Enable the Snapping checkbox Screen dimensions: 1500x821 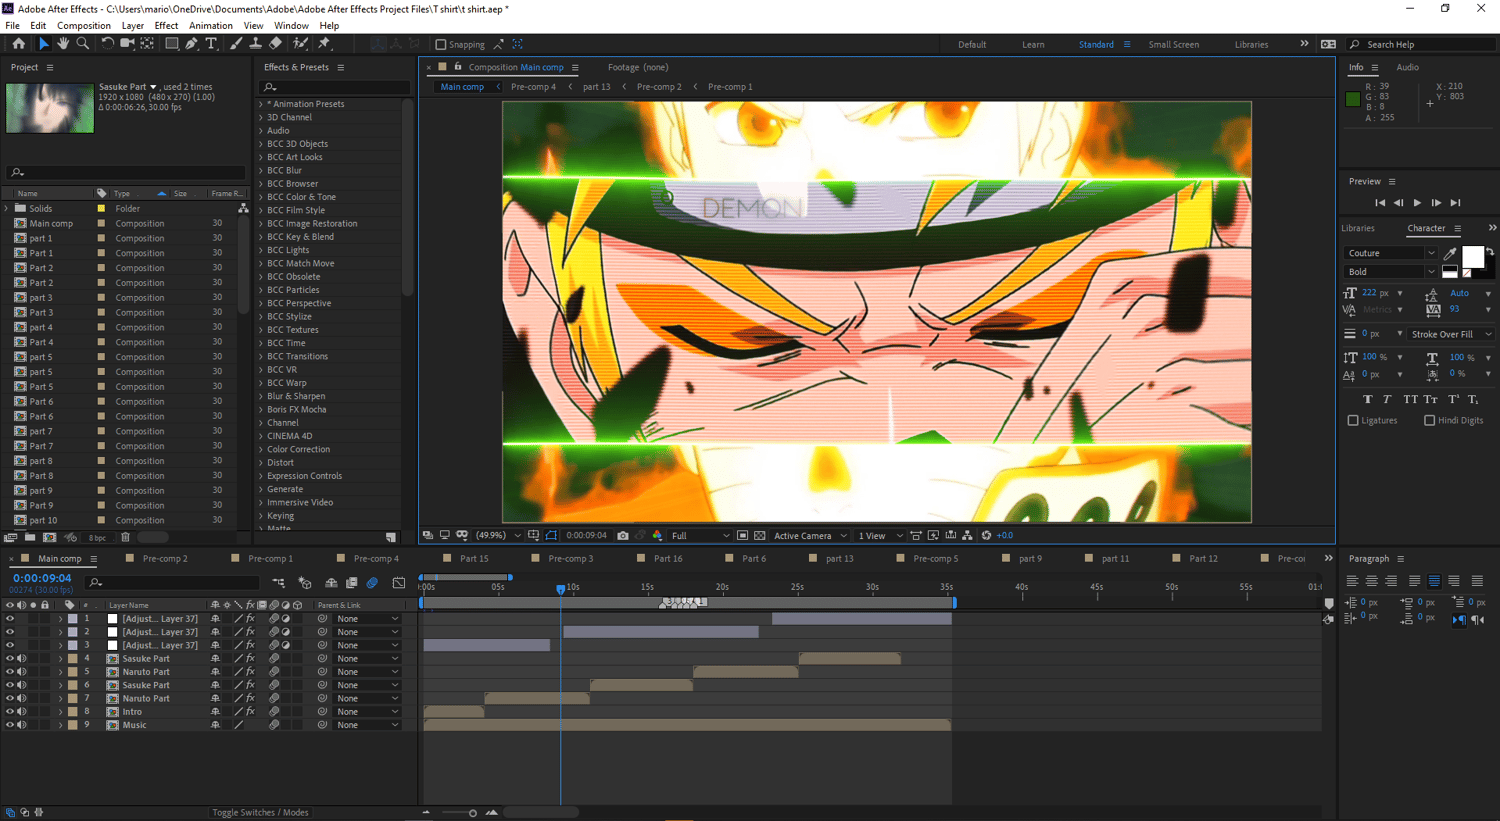click(441, 45)
